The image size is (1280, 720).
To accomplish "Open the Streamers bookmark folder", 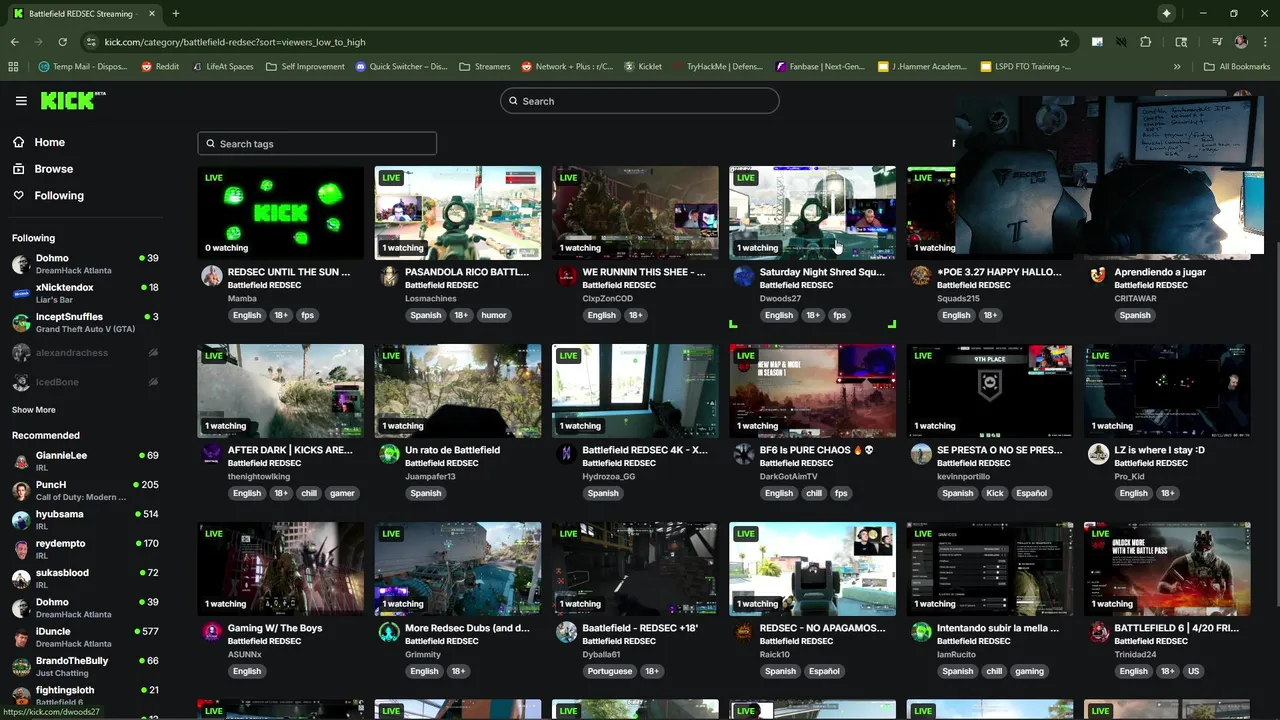I will click(485, 67).
